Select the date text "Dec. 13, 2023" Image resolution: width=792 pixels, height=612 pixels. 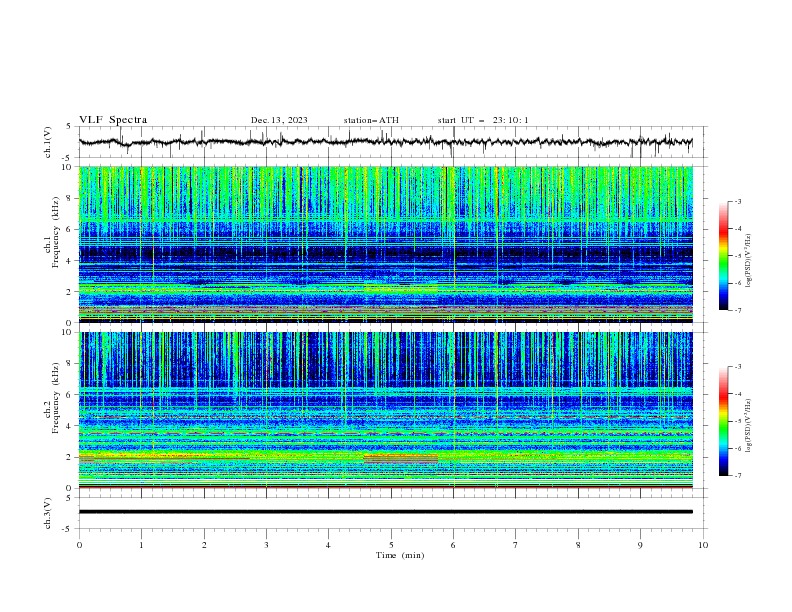[279, 120]
